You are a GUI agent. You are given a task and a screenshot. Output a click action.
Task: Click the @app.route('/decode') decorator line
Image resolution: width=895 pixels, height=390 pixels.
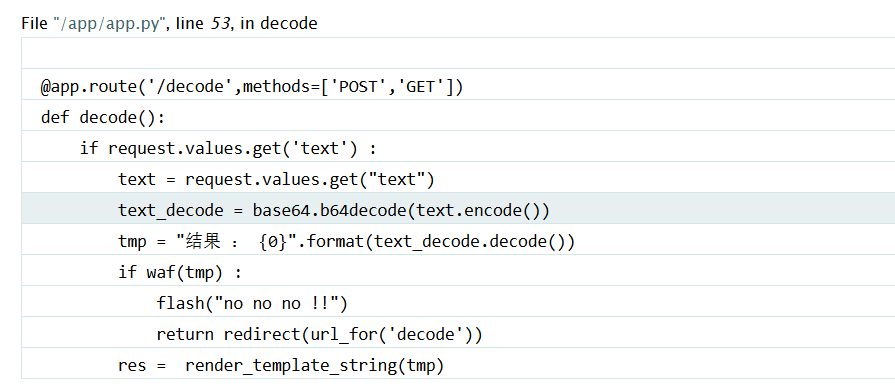click(458, 86)
